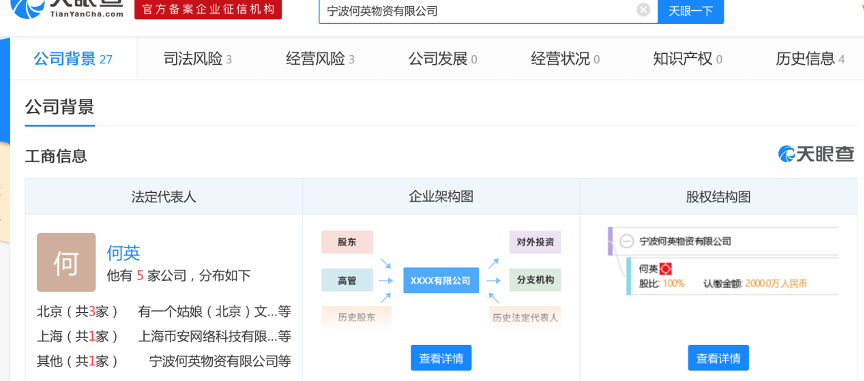Click the 法定代表人 column header
This screenshot has width=864, height=381.
click(164, 196)
